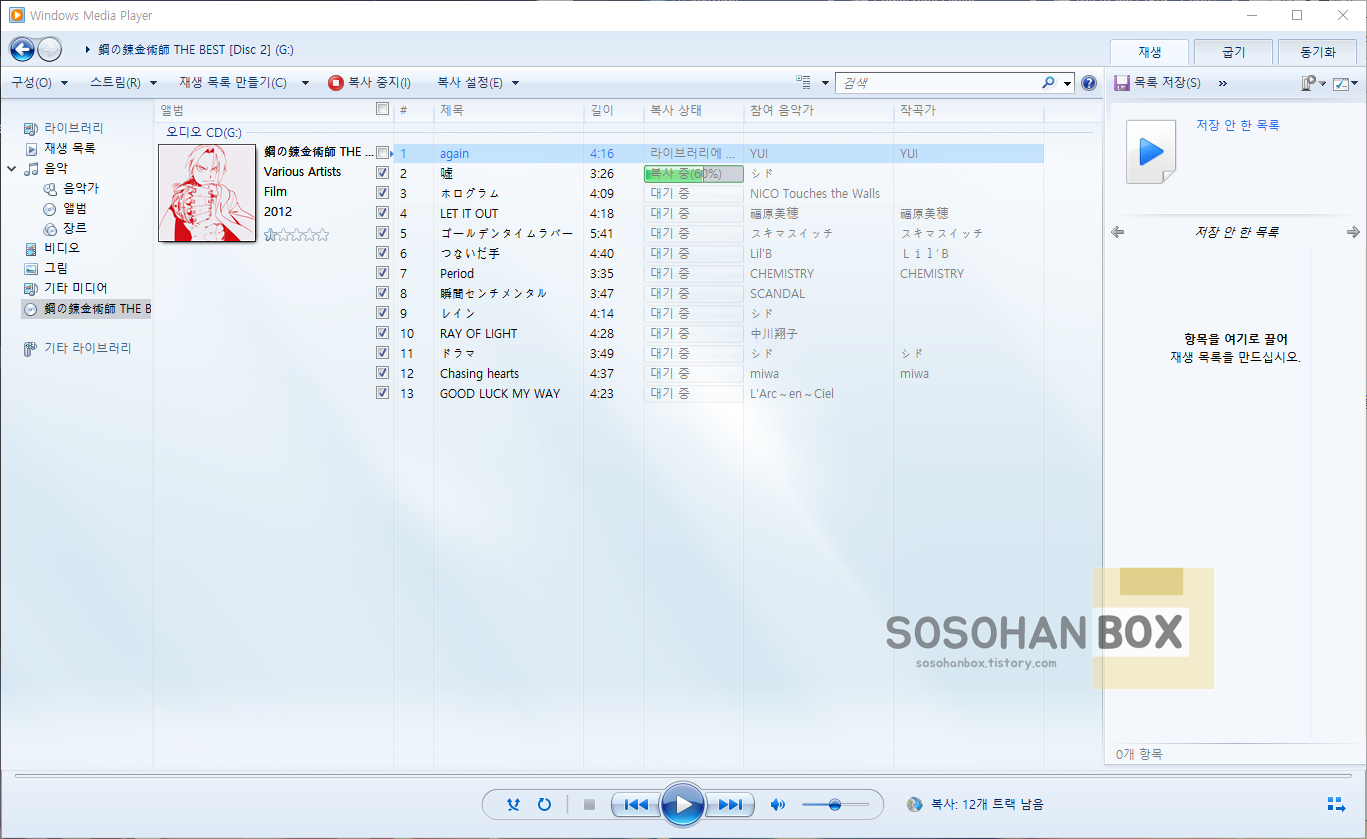
Task: Toggle repeat playback
Action: [x=544, y=804]
